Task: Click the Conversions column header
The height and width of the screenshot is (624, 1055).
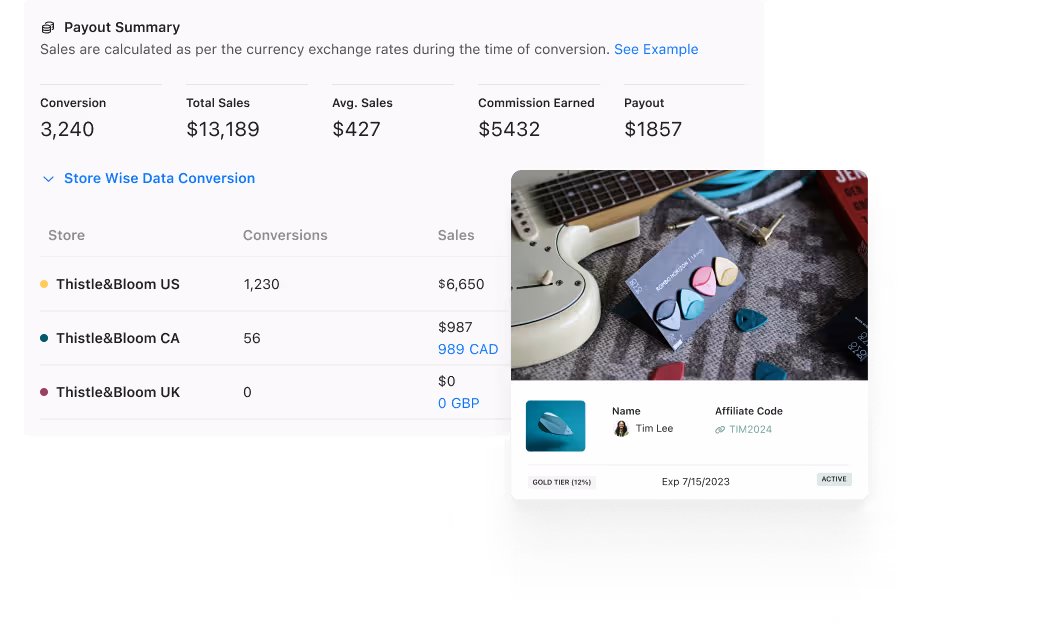Action: coord(285,235)
